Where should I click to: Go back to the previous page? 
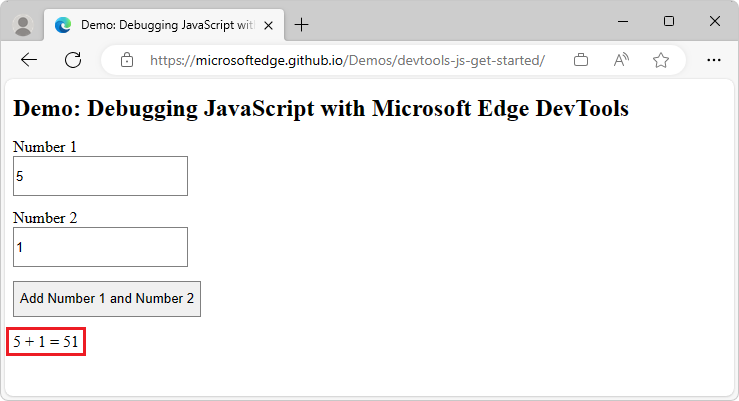[29, 60]
